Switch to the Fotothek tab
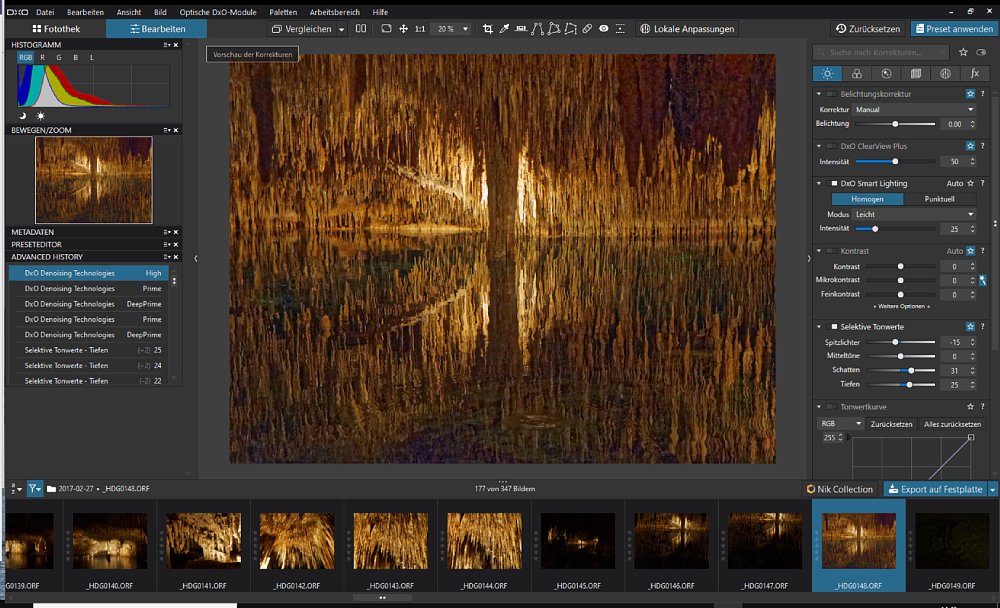The width and height of the screenshot is (1000, 608). click(x=57, y=28)
